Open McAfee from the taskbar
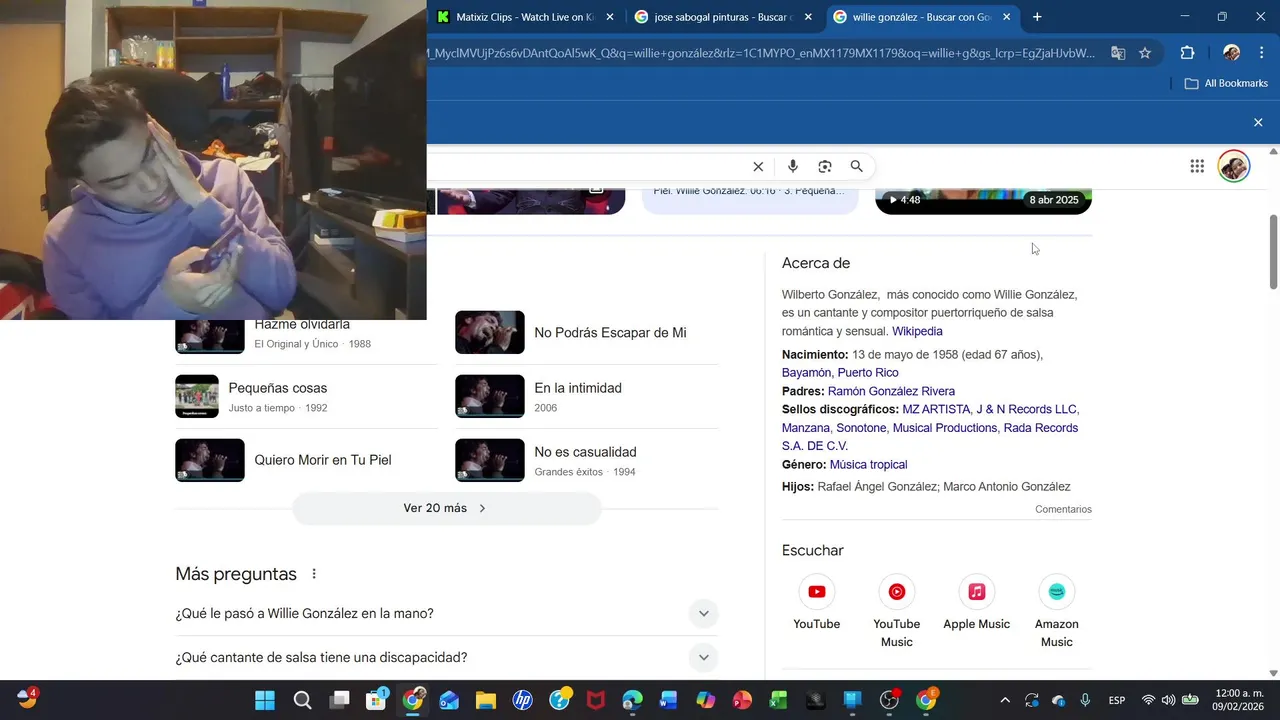Screen dimensions: 1280x720 595,700
